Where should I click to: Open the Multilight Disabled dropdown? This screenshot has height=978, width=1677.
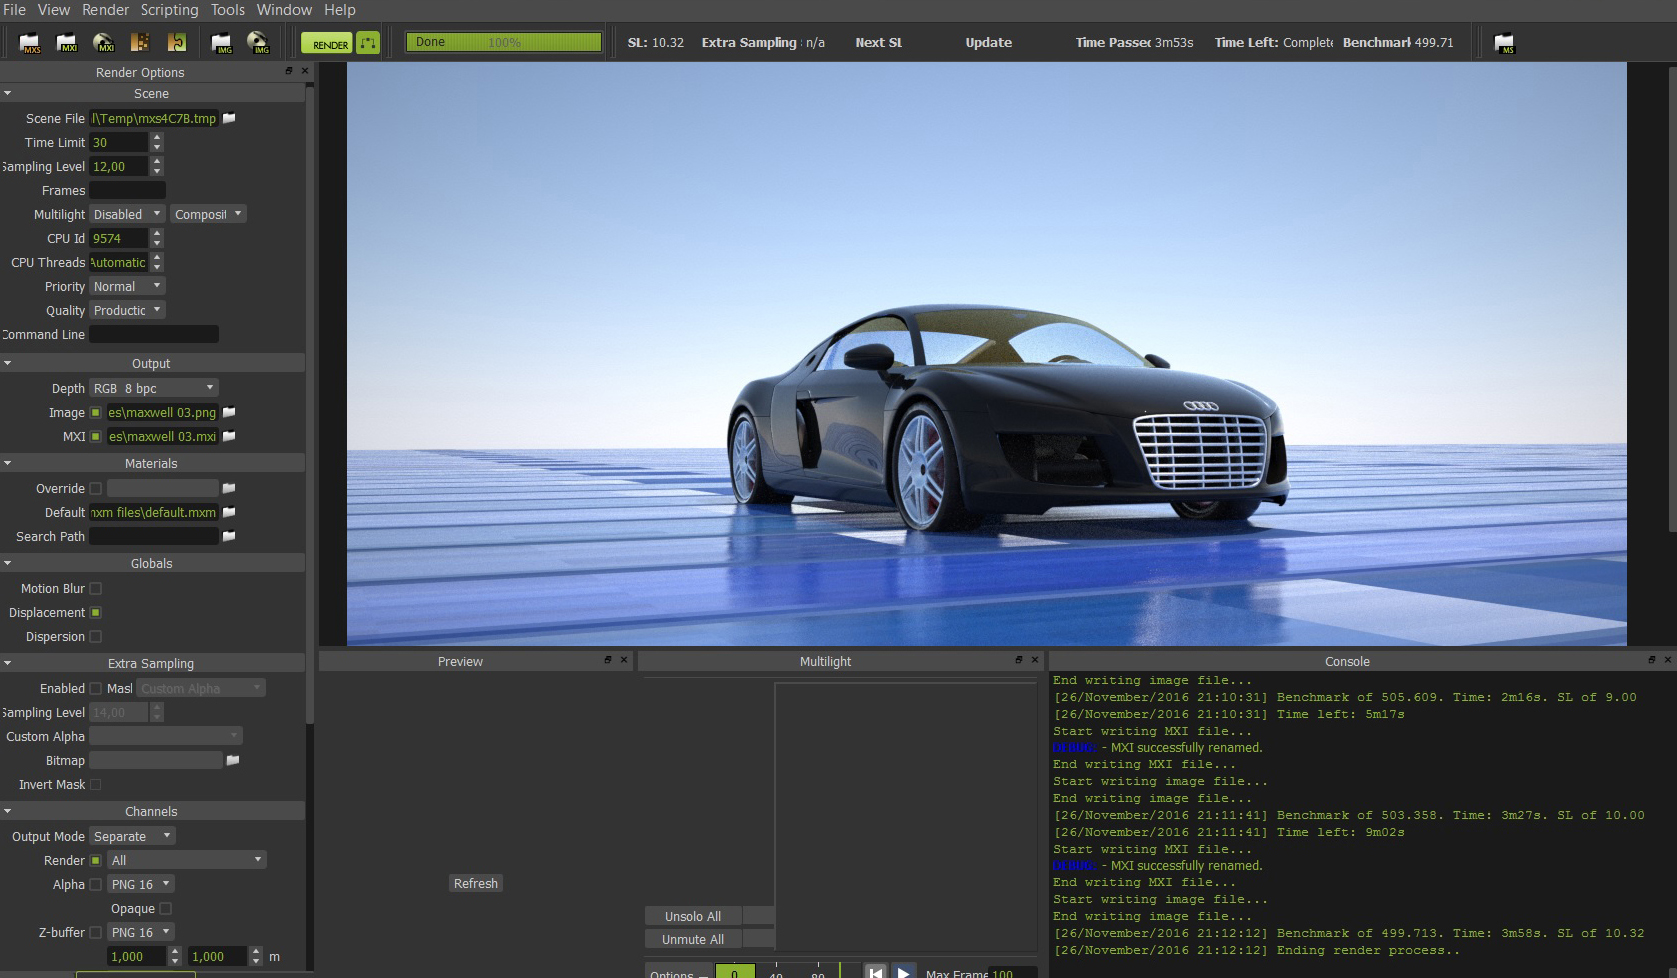pyautogui.click(x=127, y=214)
